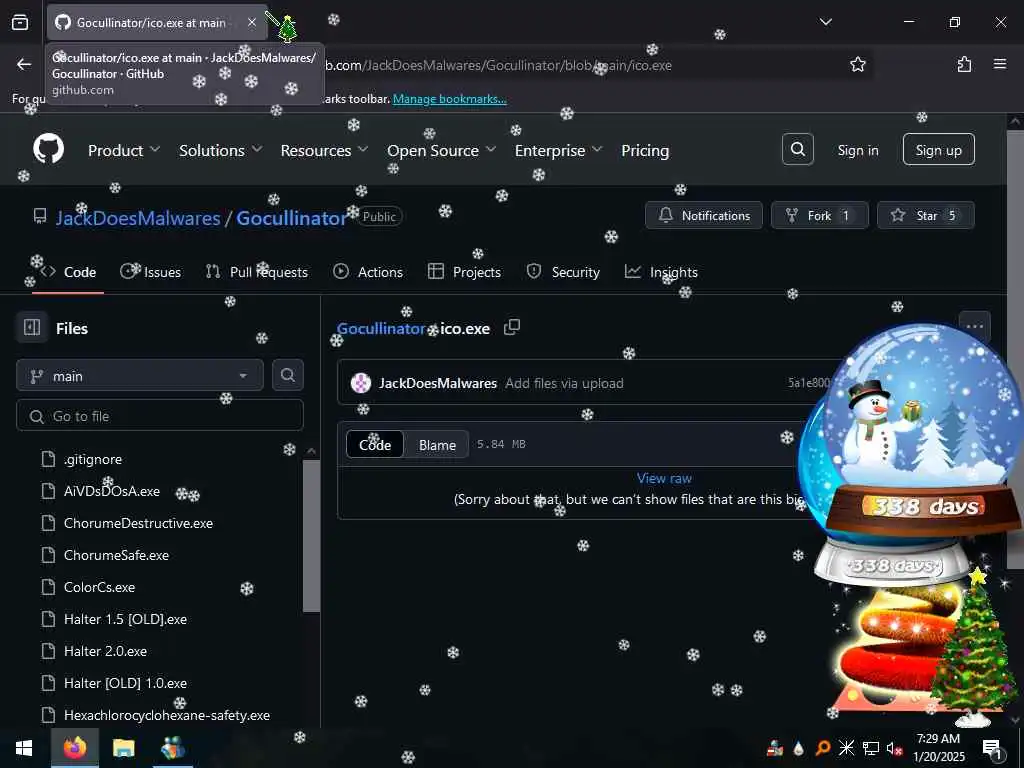Open the Issues tab
Screen dimensions: 1024x768
(x=151, y=272)
